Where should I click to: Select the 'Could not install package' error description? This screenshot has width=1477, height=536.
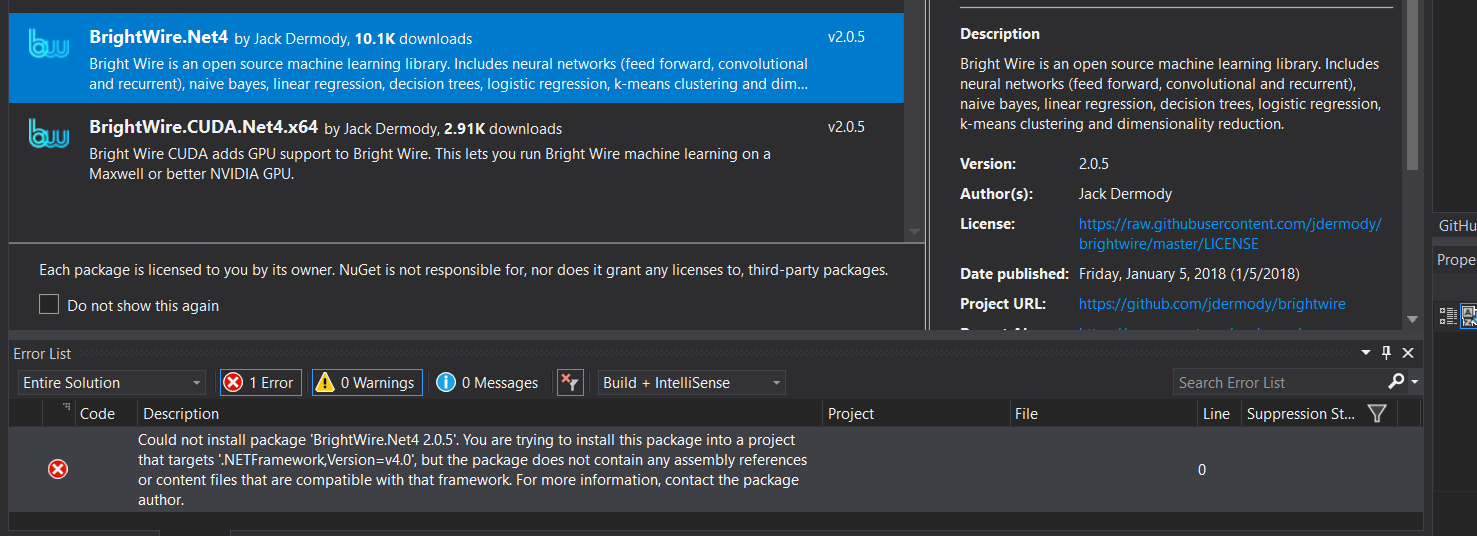coord(472,470)
